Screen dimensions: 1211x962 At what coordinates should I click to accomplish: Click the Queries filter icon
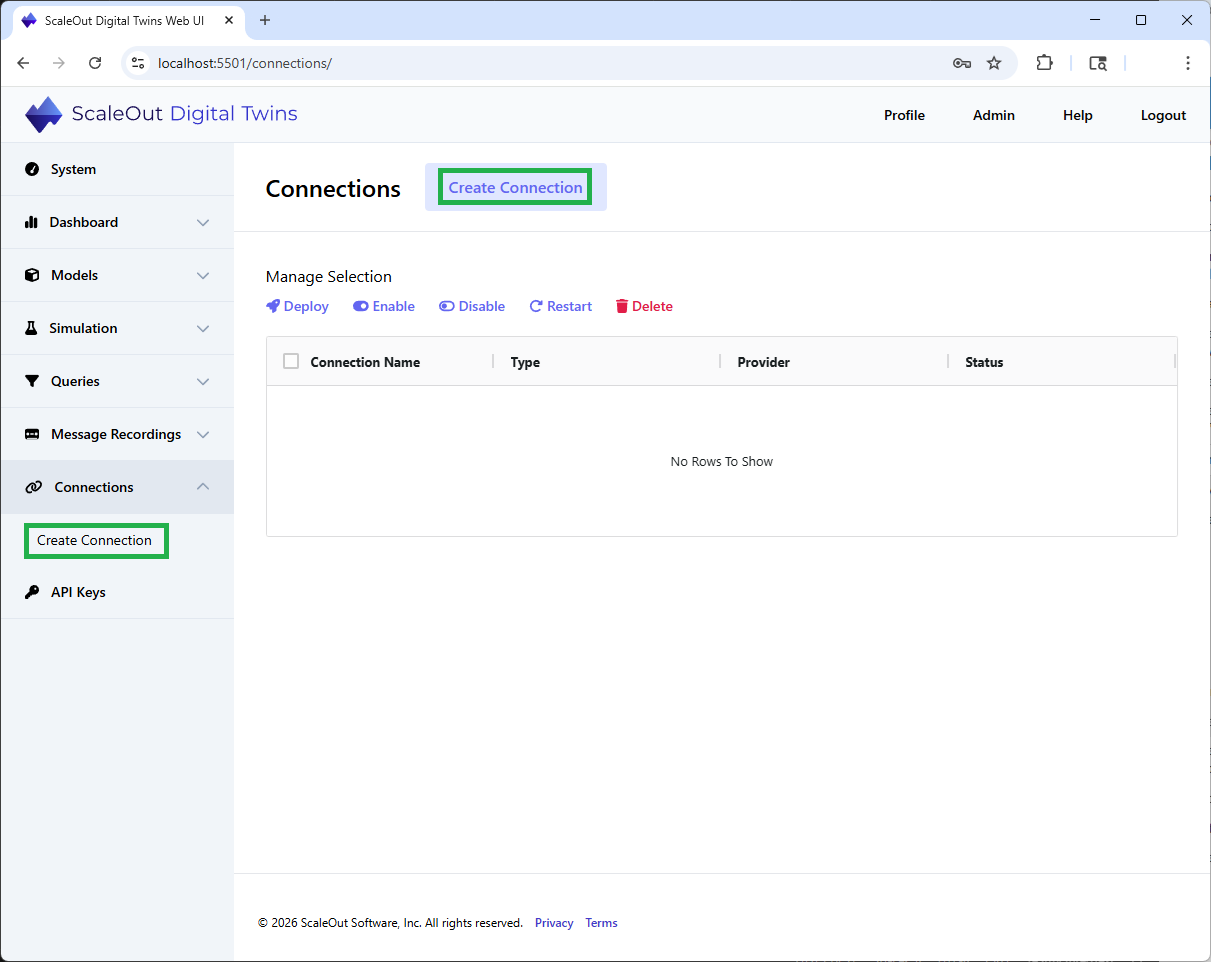click(x=32, y=381)
